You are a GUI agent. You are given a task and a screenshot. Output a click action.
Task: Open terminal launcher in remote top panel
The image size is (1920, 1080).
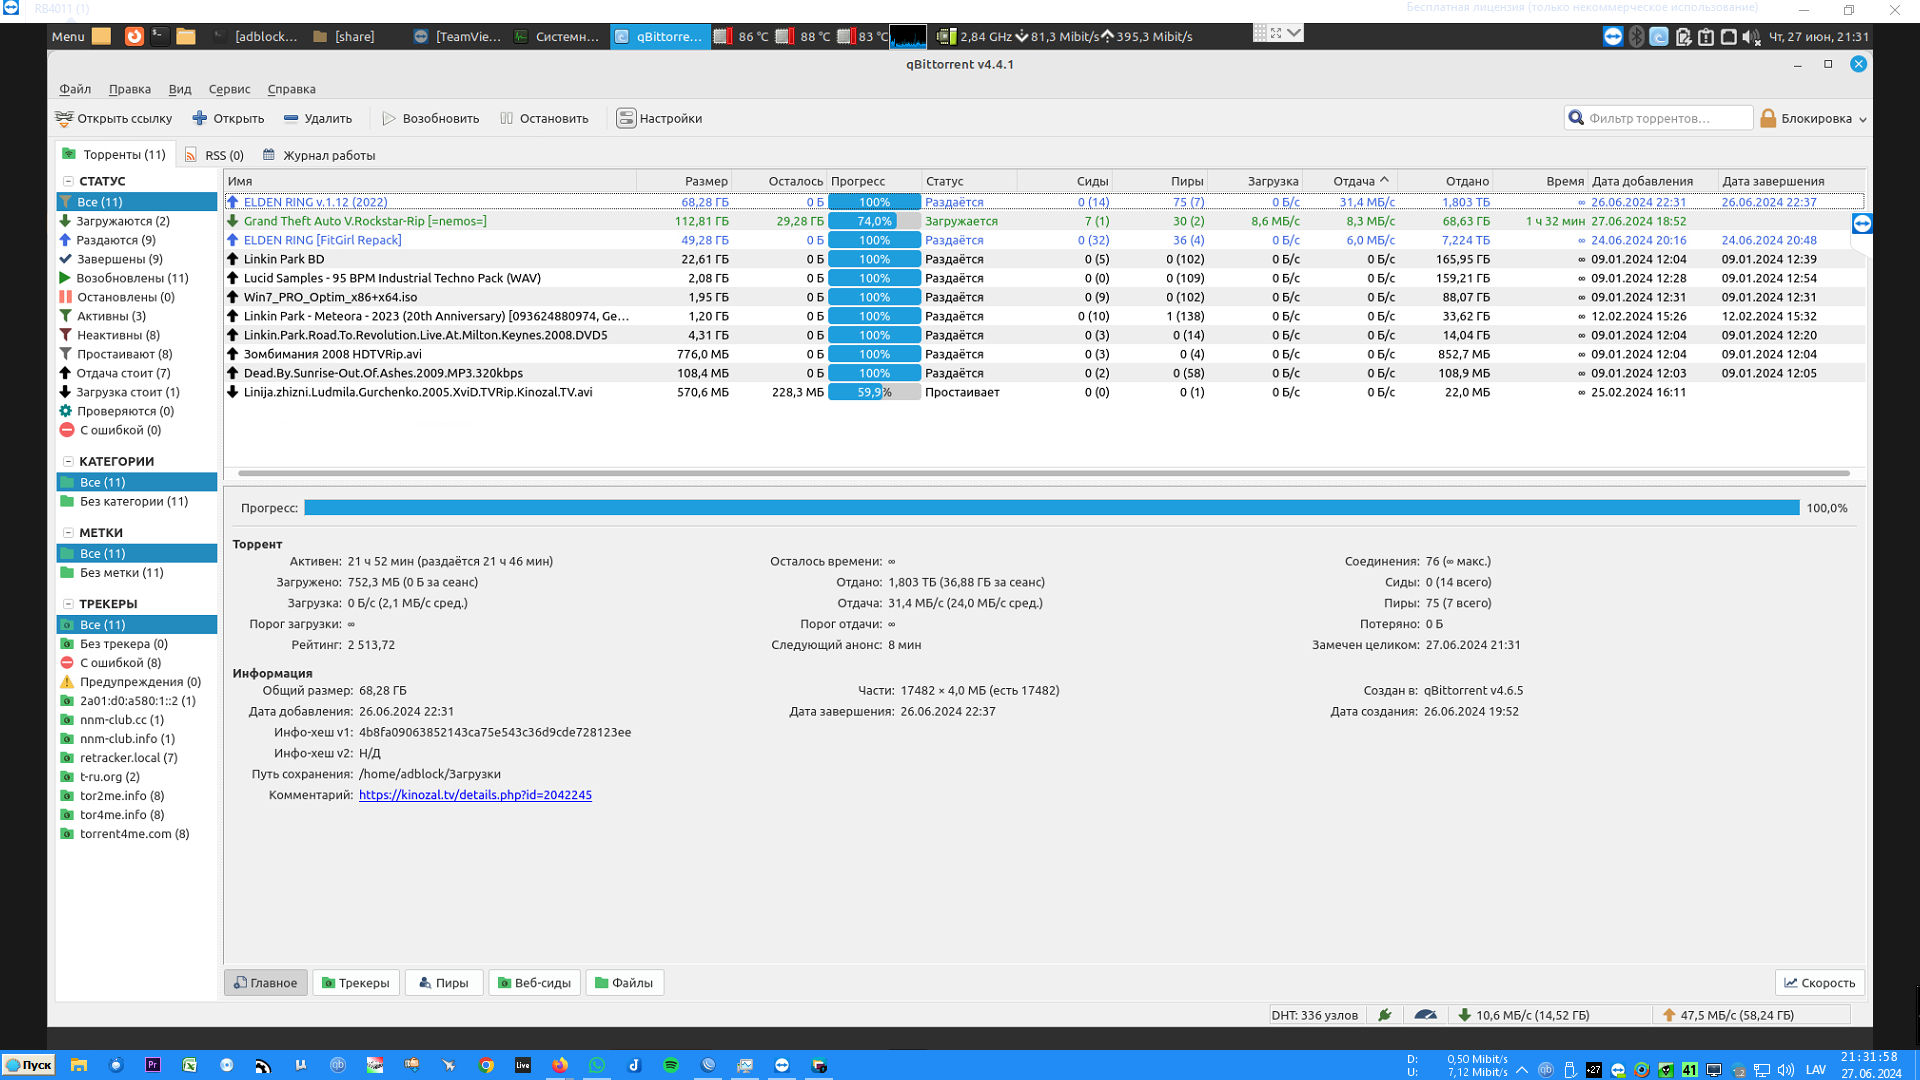tap(160, 36)
